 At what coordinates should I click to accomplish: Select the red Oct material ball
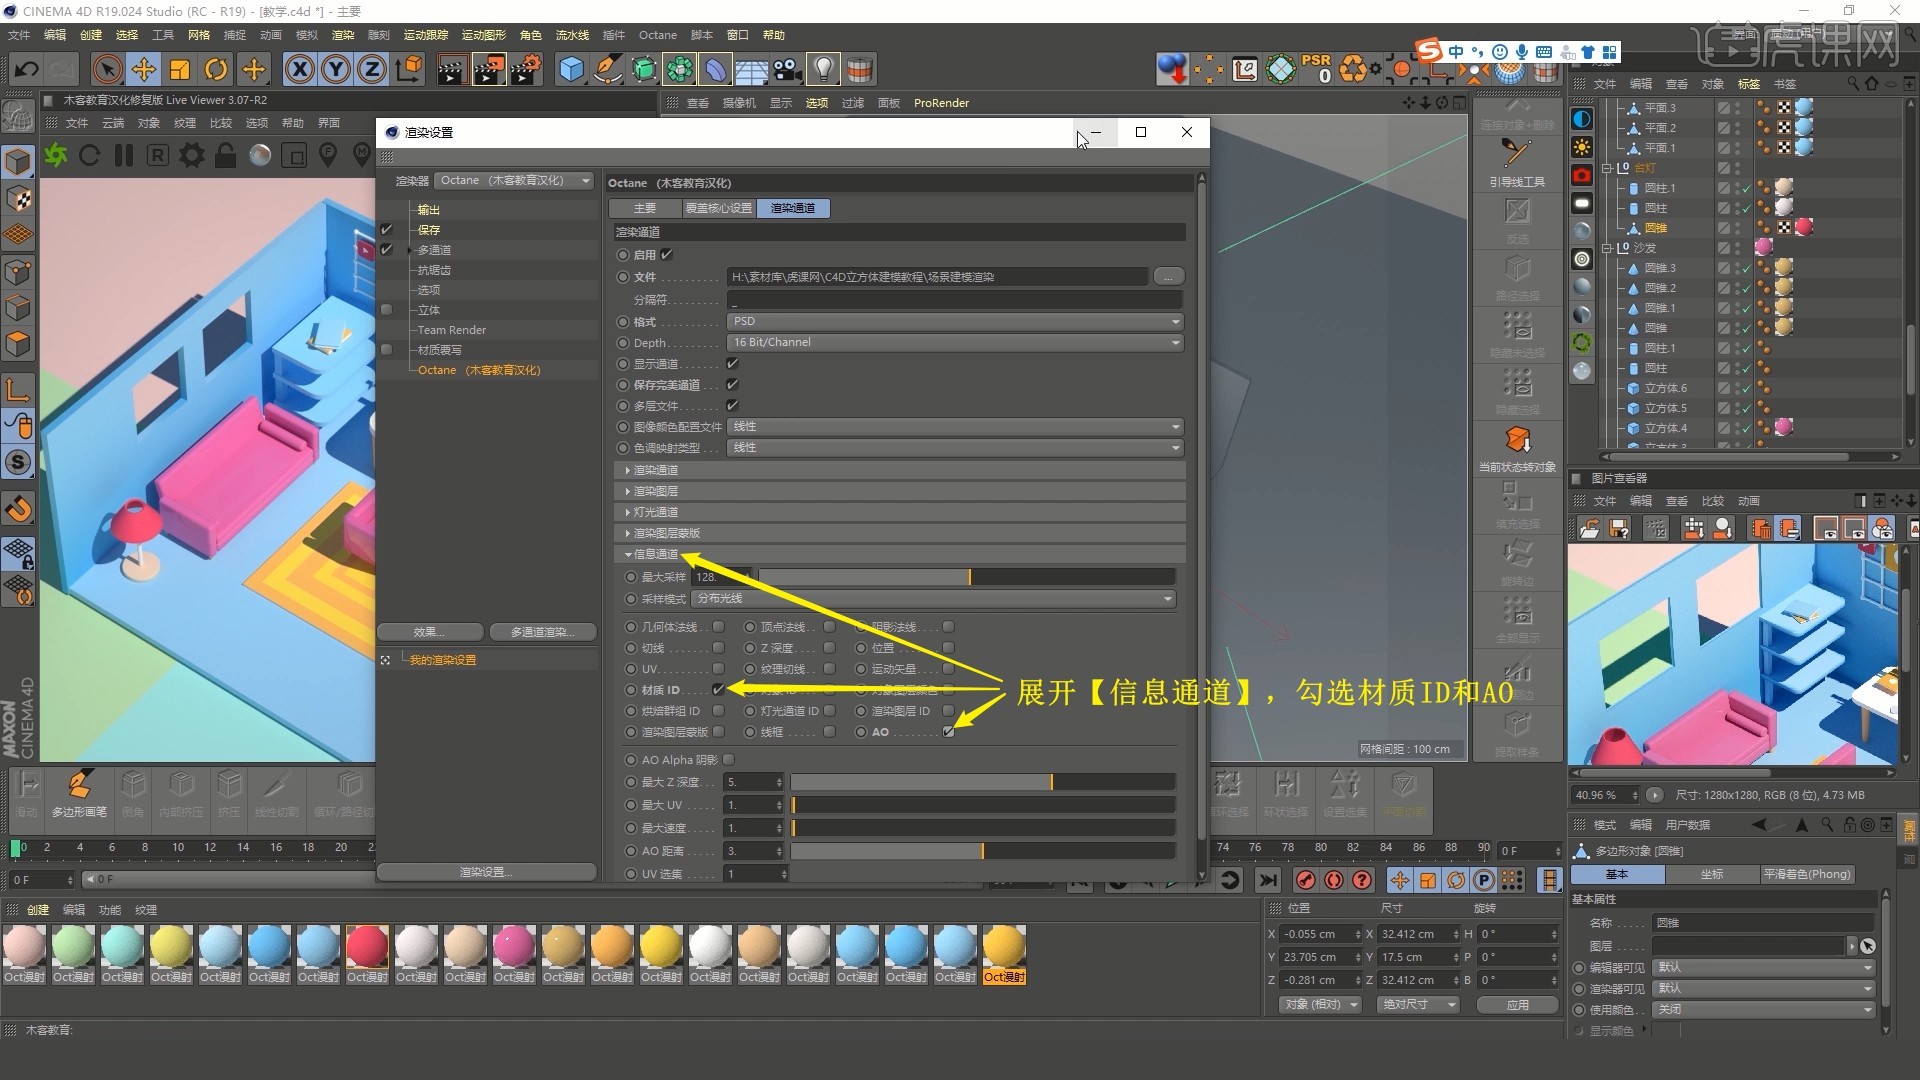coord(367,946)
